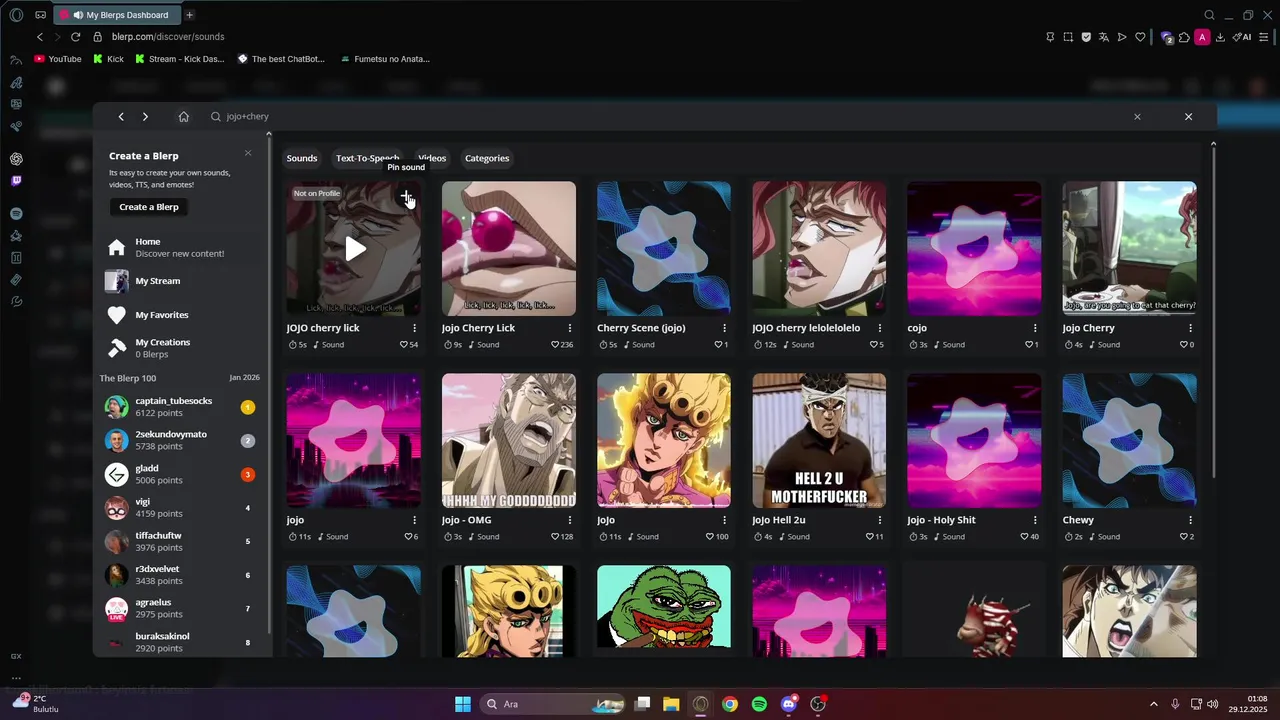
Task: Like Jojo Cherry Lick with 236 hearts
Action: click(x=555, y=345)
